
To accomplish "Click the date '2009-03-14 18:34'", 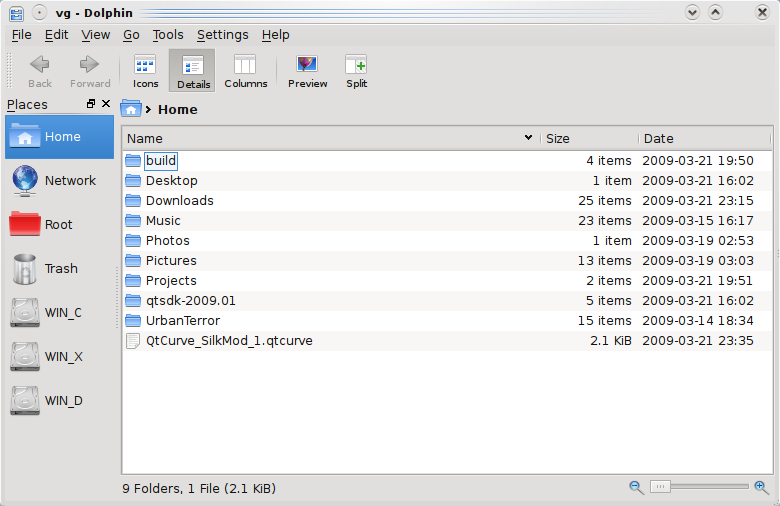I will pos(697,321).
